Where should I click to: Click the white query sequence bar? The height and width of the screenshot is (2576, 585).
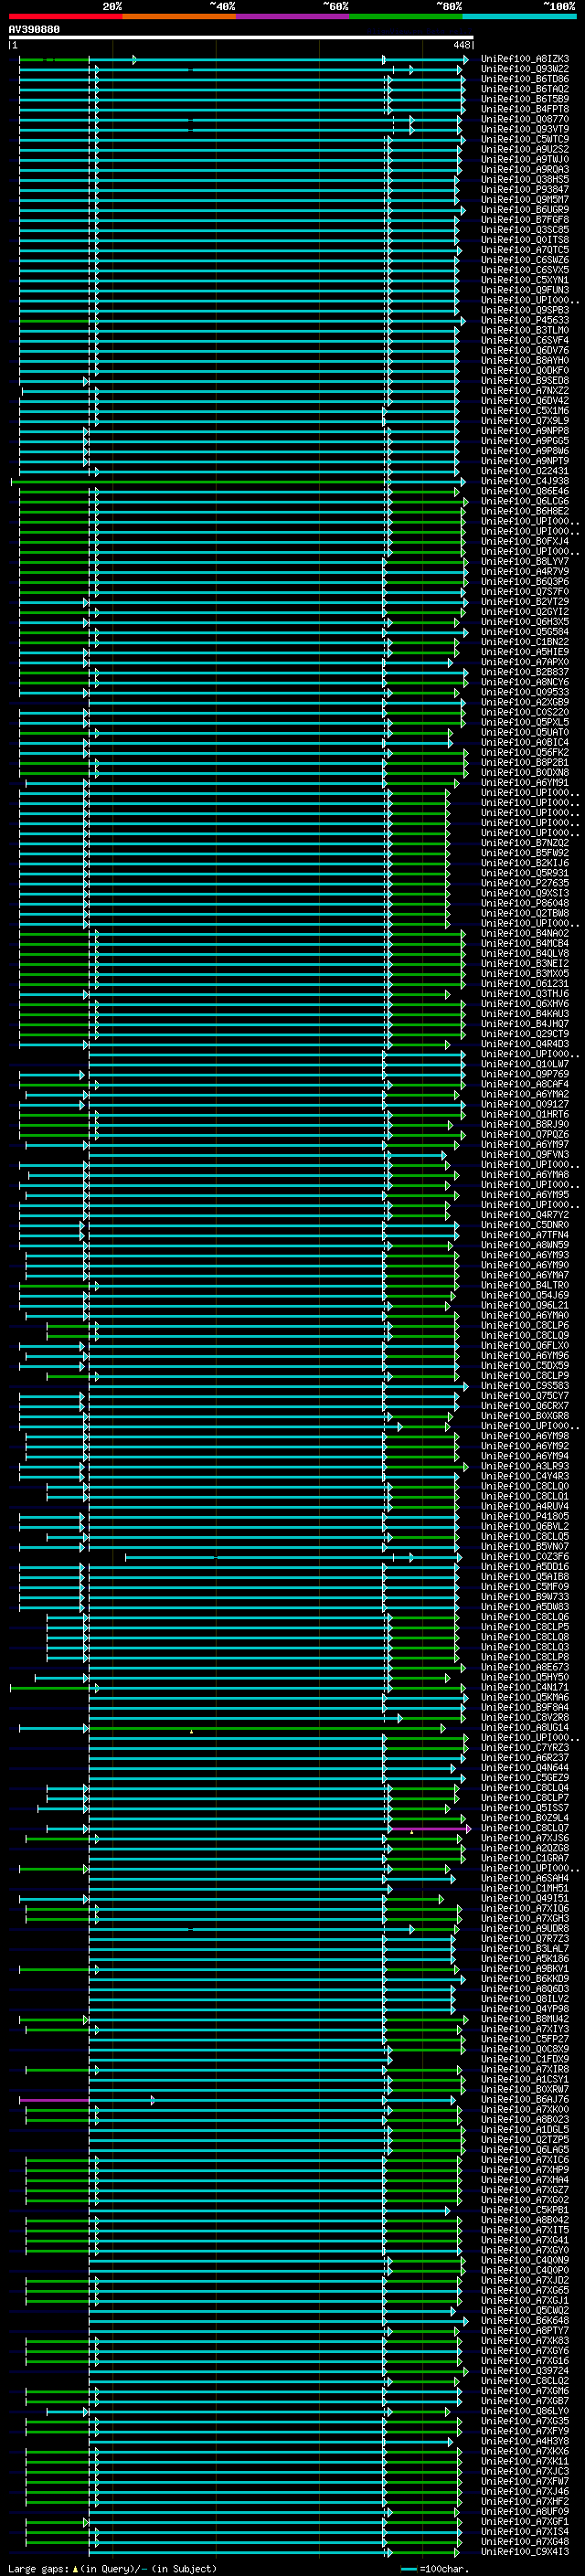click(x=241, y=37)
